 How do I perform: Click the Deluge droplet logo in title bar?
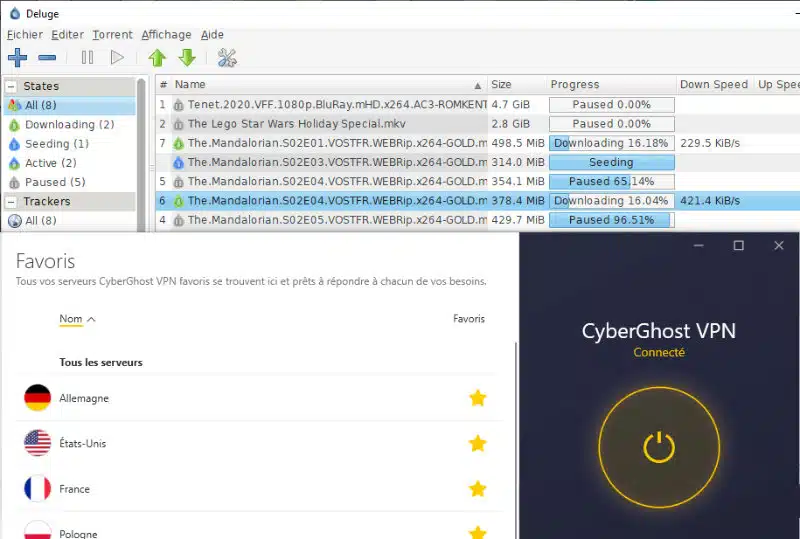click(x=15, y=13)
